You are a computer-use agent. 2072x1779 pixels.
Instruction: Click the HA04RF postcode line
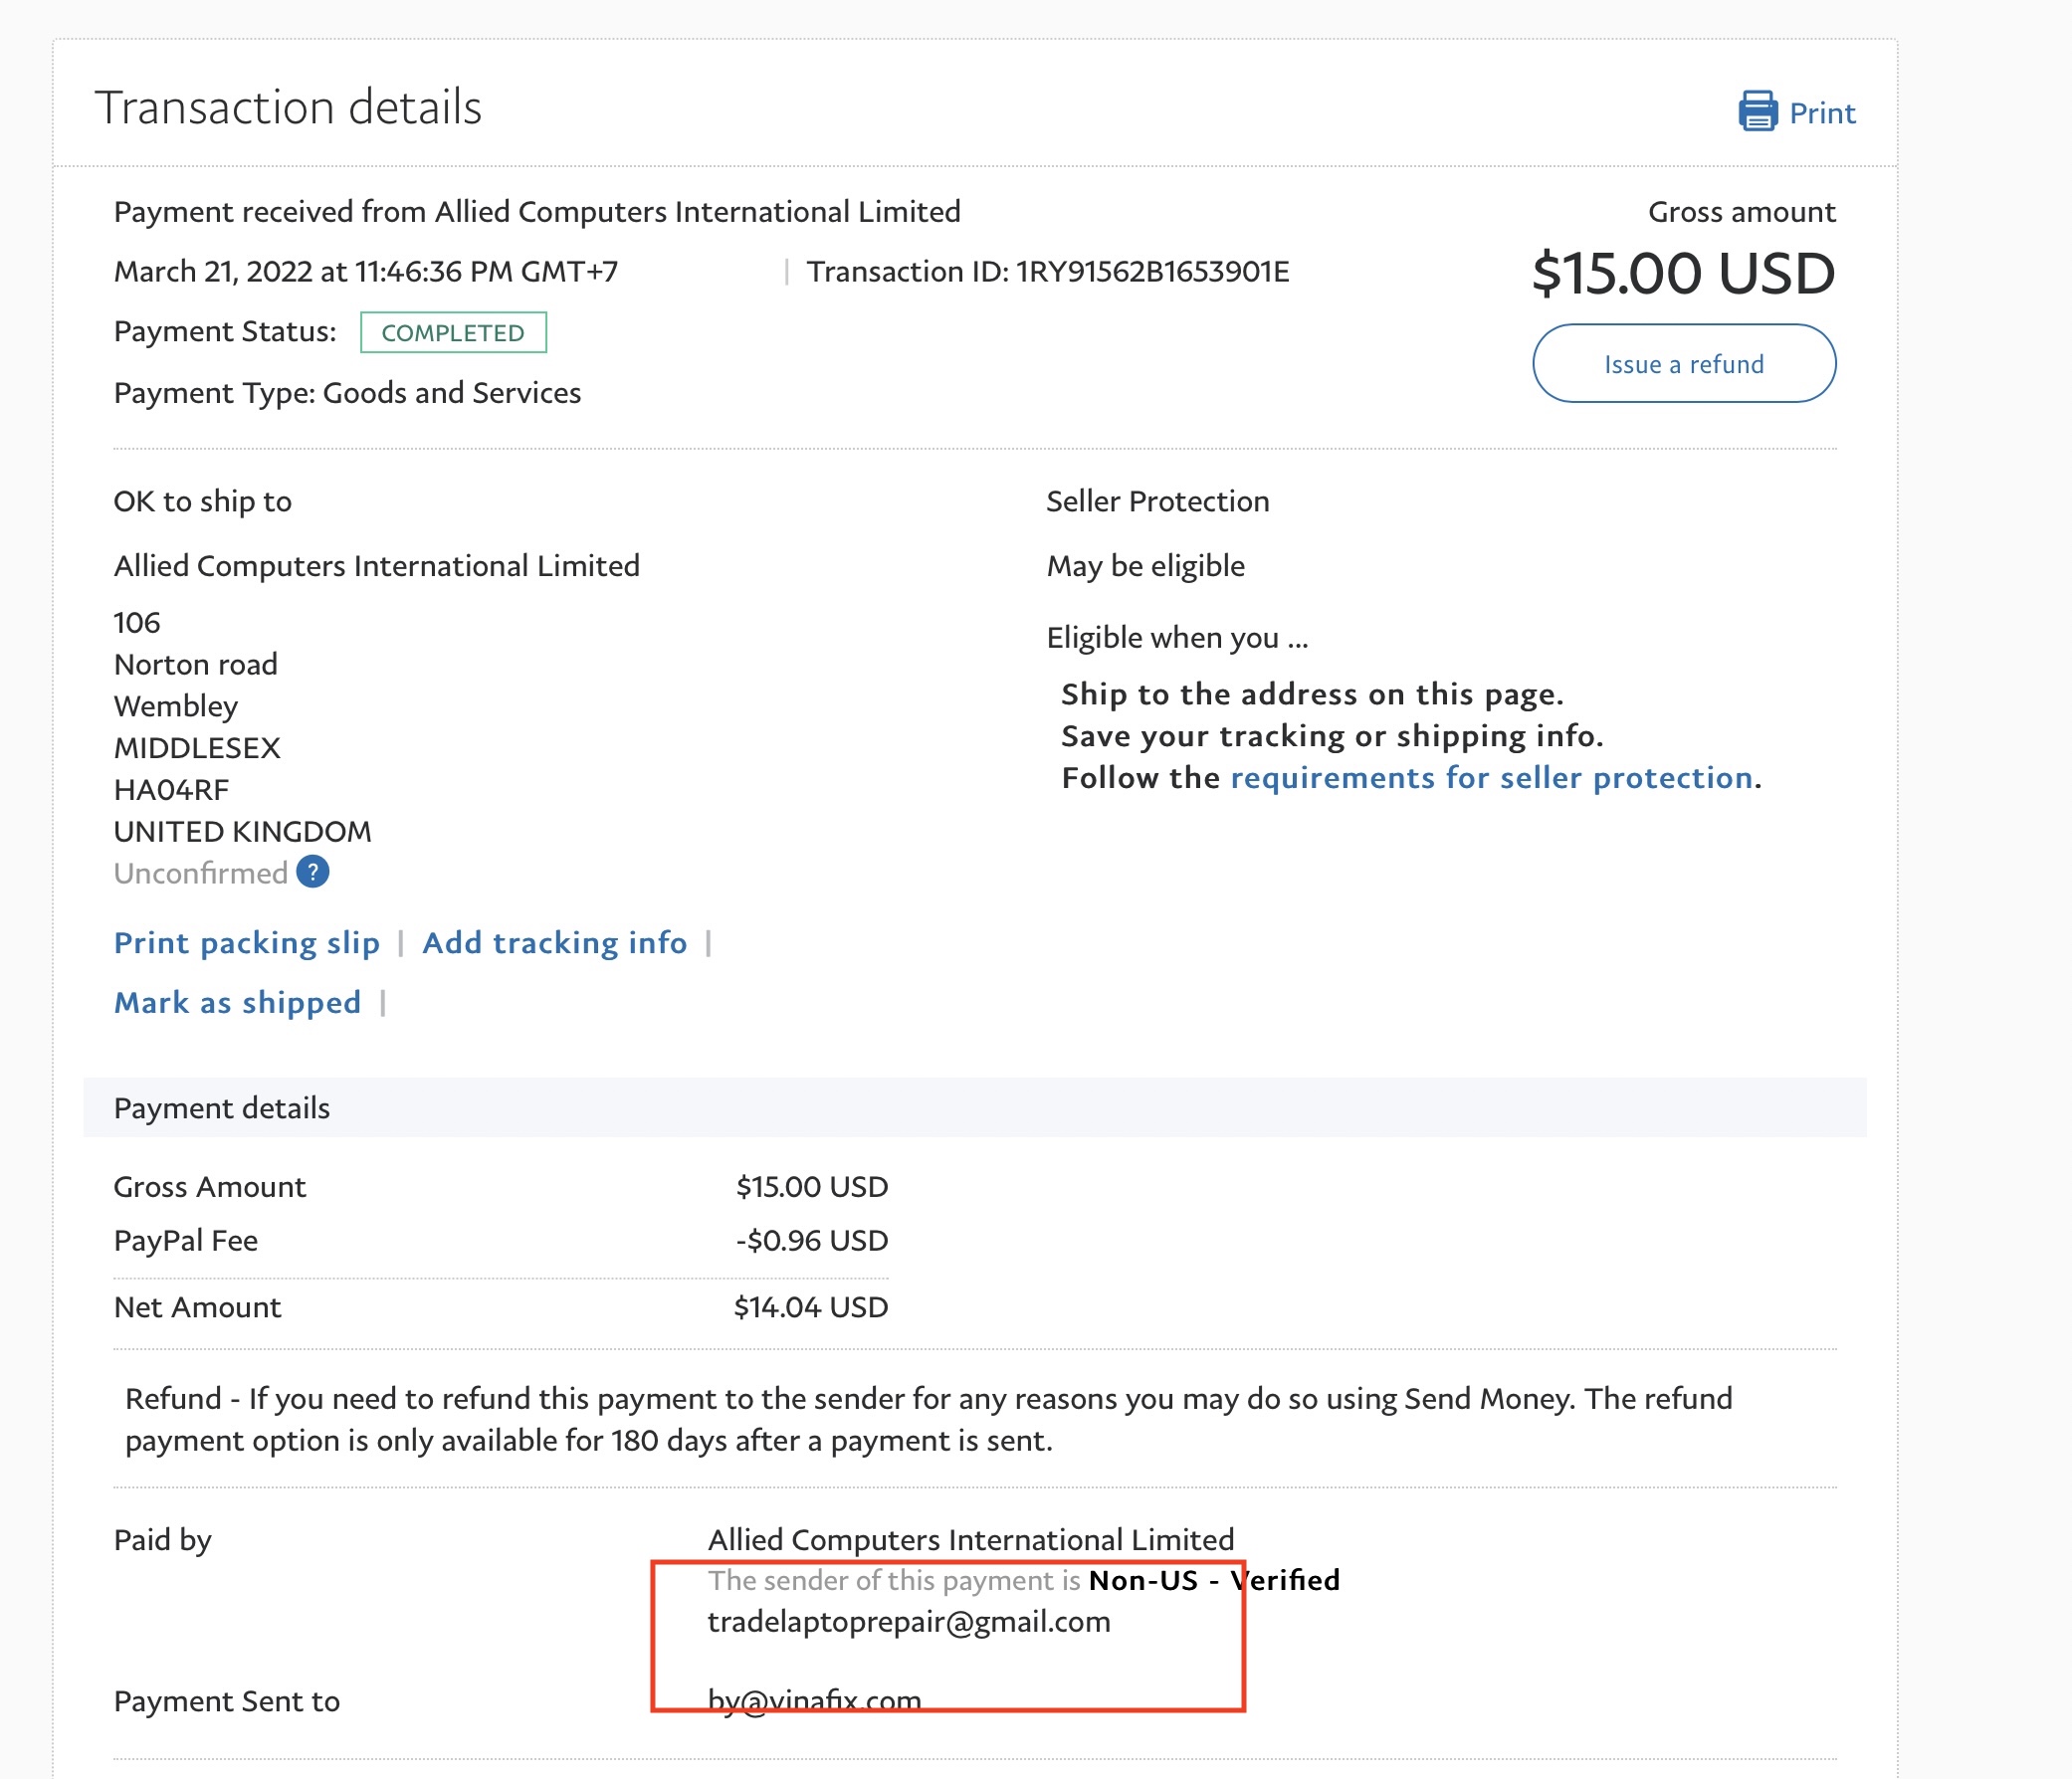point(171,789)
